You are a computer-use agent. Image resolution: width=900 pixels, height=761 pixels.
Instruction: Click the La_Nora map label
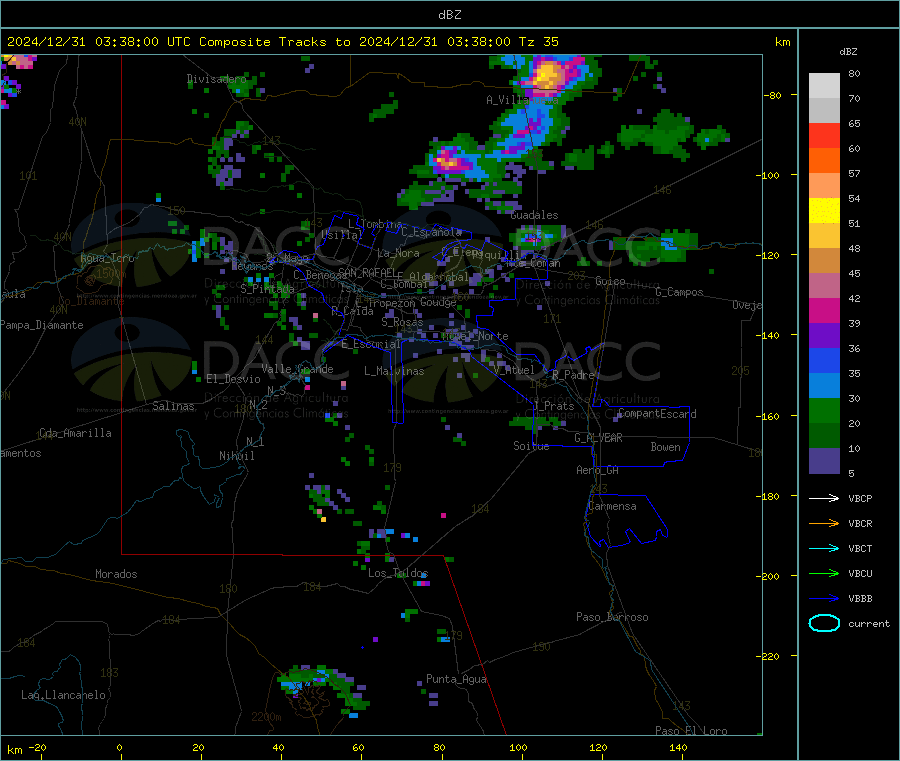pos(398,253)
